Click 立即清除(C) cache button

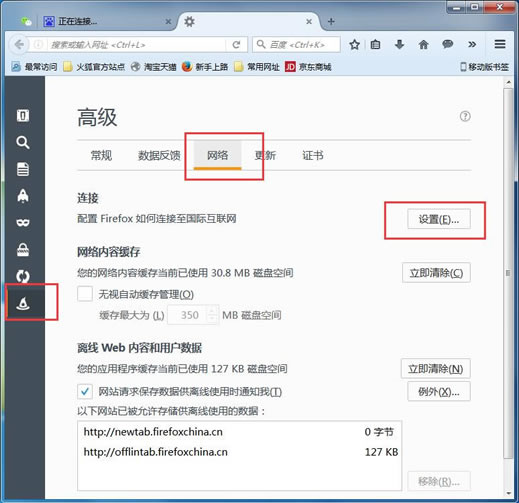click(x=436, y=273)
